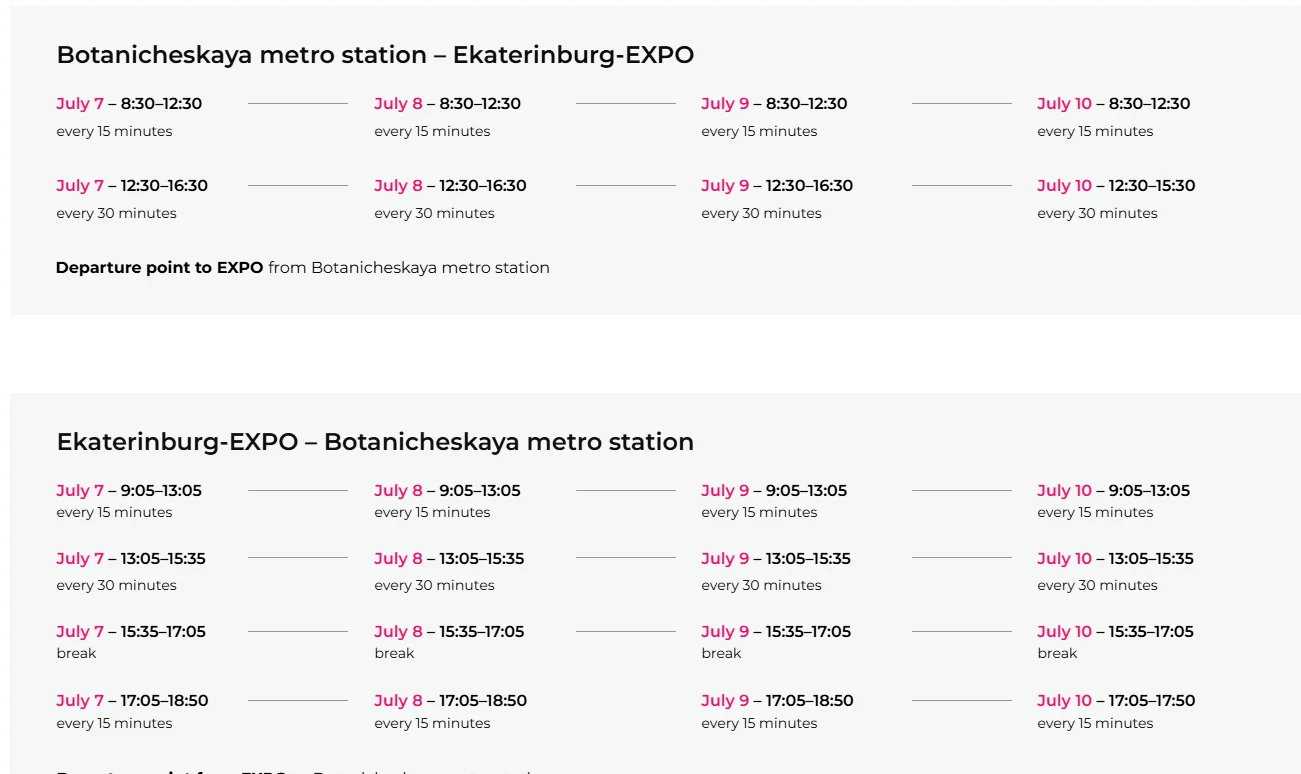1301x774 pixels.
Task: Select the July 7 8:30–12:30 schedule entry
Action: [129, 104]
